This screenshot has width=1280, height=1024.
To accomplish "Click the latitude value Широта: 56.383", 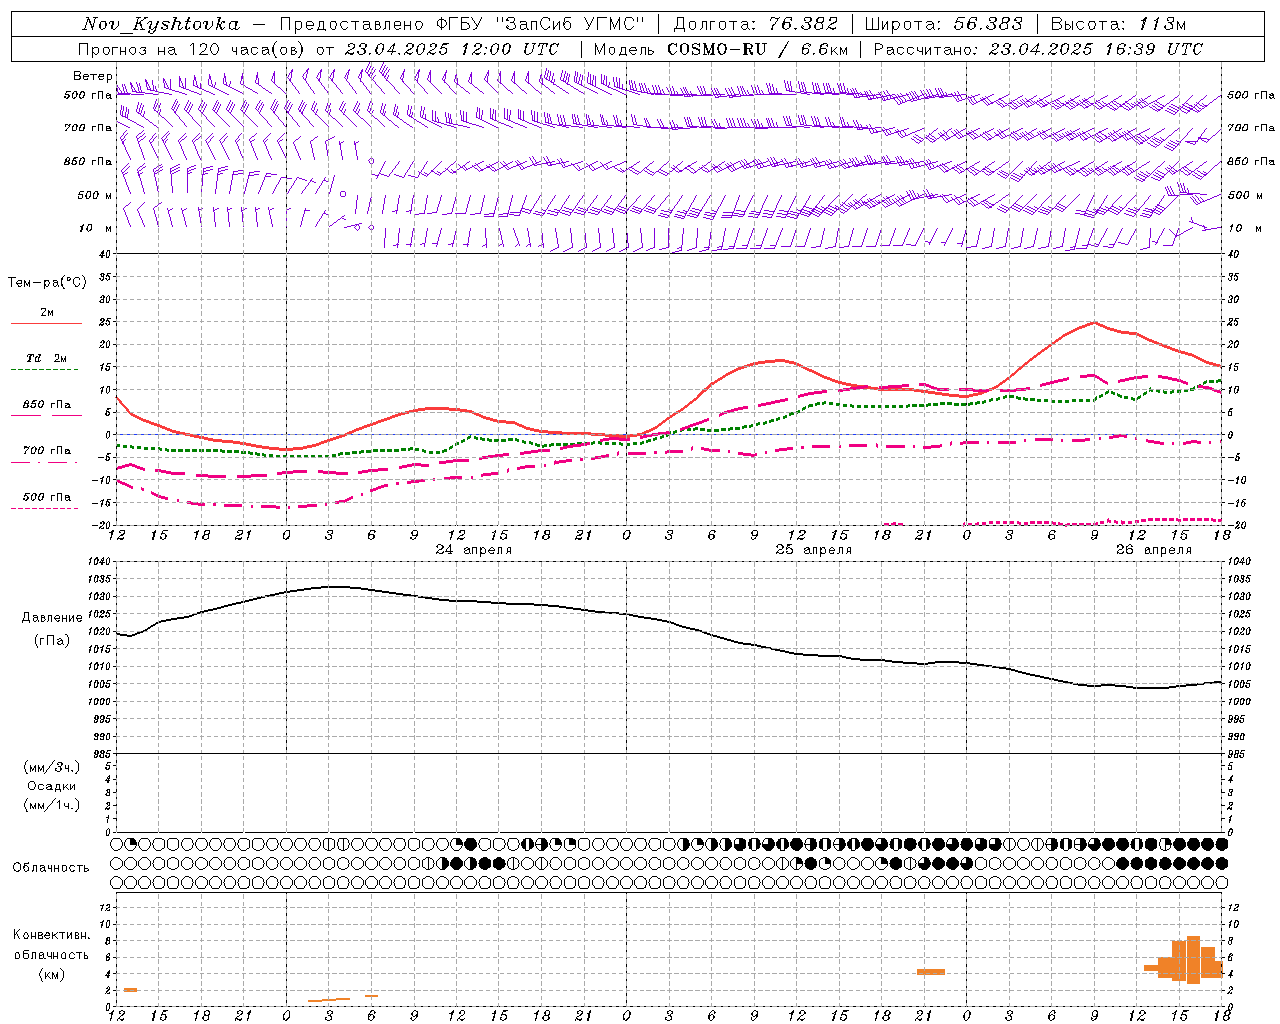I will pyautogui.click(x=944, y=24).
